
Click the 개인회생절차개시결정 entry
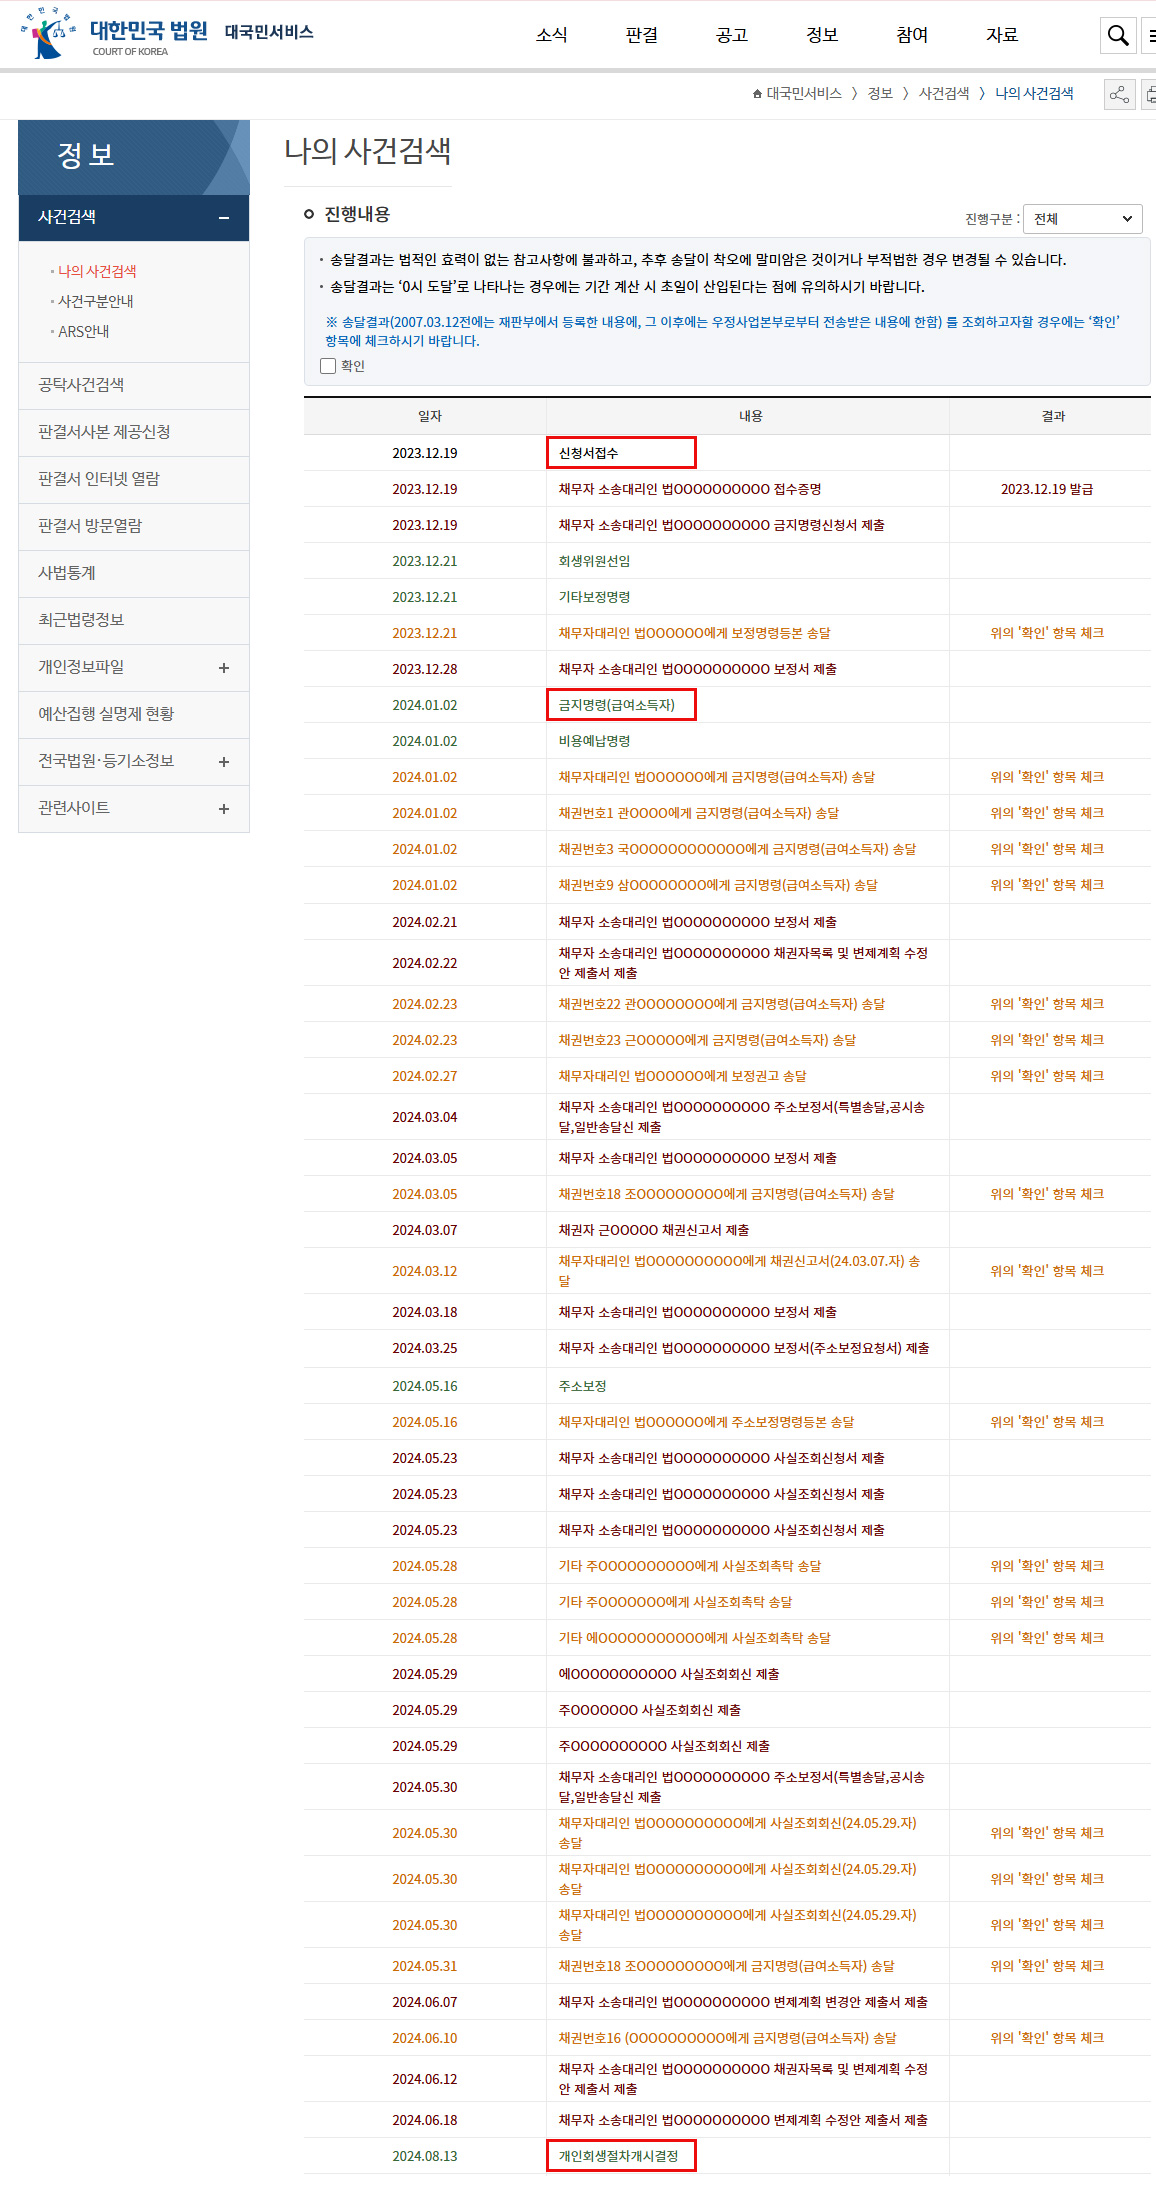(618, 2156)
